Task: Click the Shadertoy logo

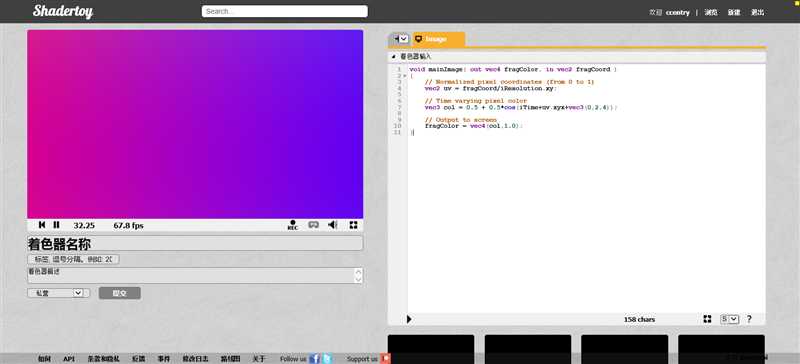Action: (x=63, y=11)
